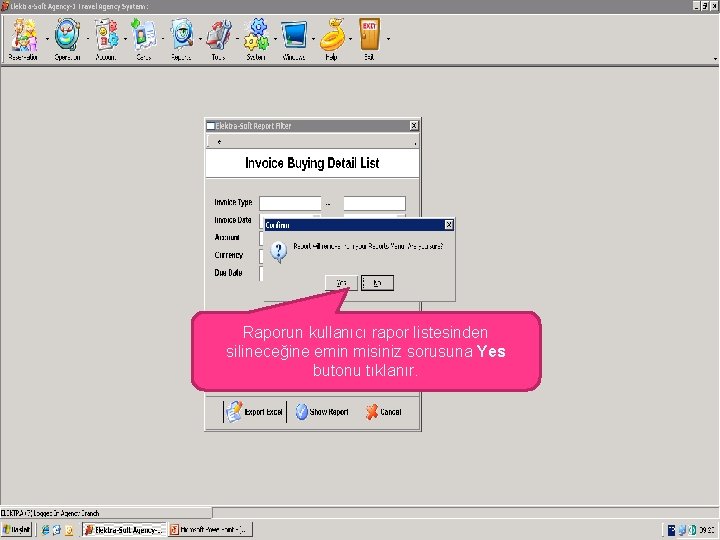Switch to Microsoft PowerPoint taskbar item
The image size is (720, 540).
click(211, 529)
